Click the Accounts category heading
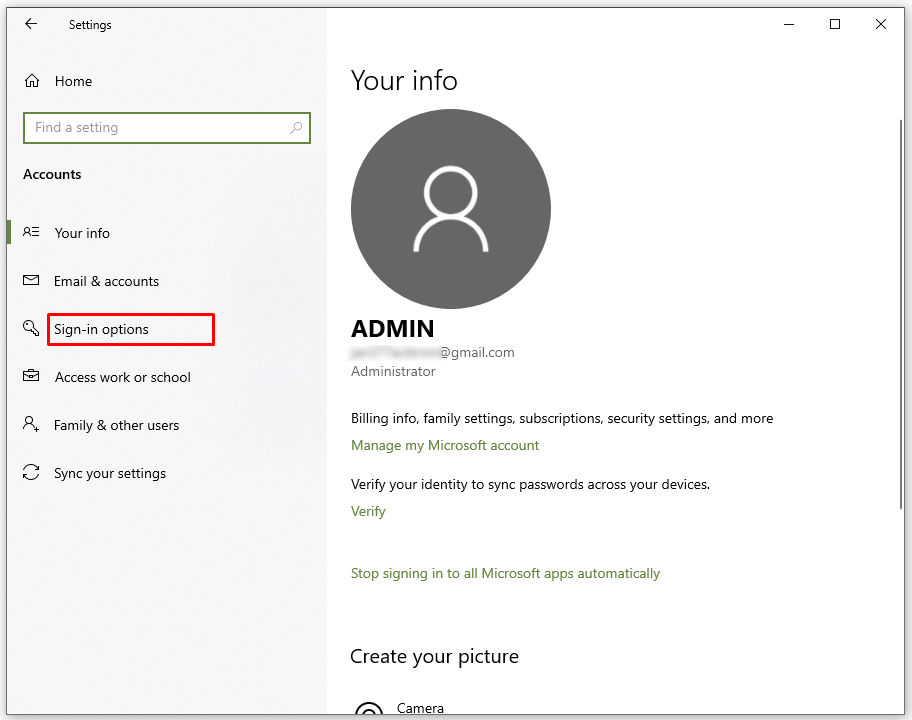The image size is (912, 720). tap(52, 174)
